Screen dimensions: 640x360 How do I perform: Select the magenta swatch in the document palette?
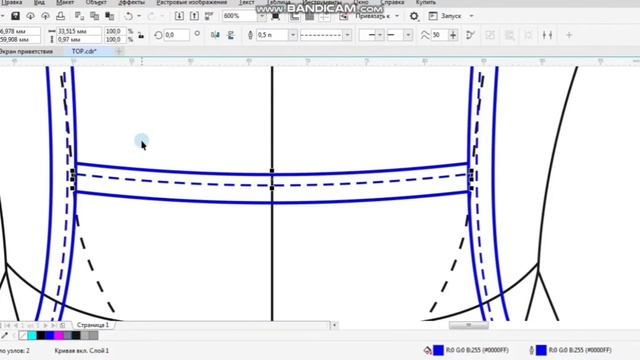[x=58, y=336]
